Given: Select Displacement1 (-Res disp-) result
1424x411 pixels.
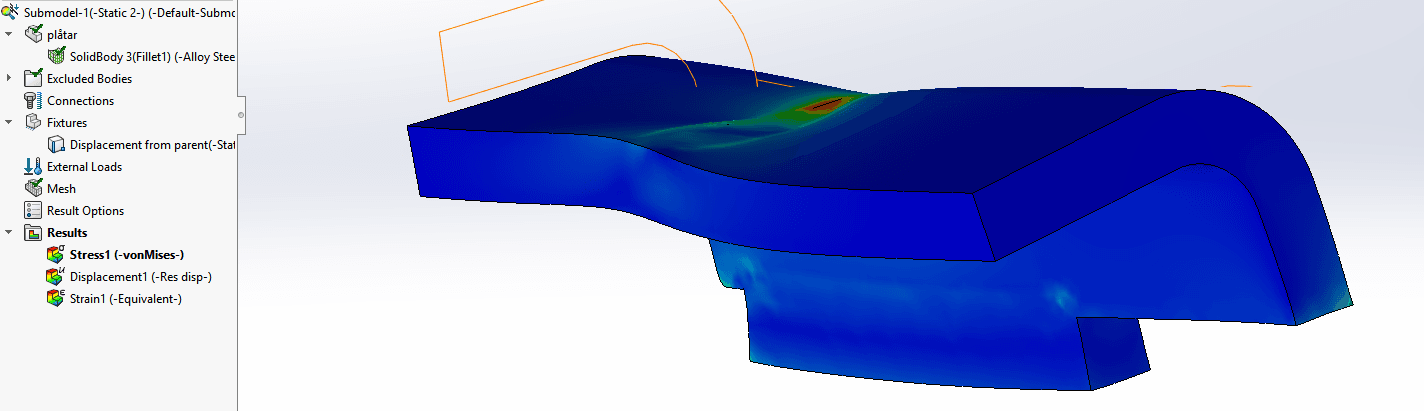Looking at the screenshot, I should [140, 277].
